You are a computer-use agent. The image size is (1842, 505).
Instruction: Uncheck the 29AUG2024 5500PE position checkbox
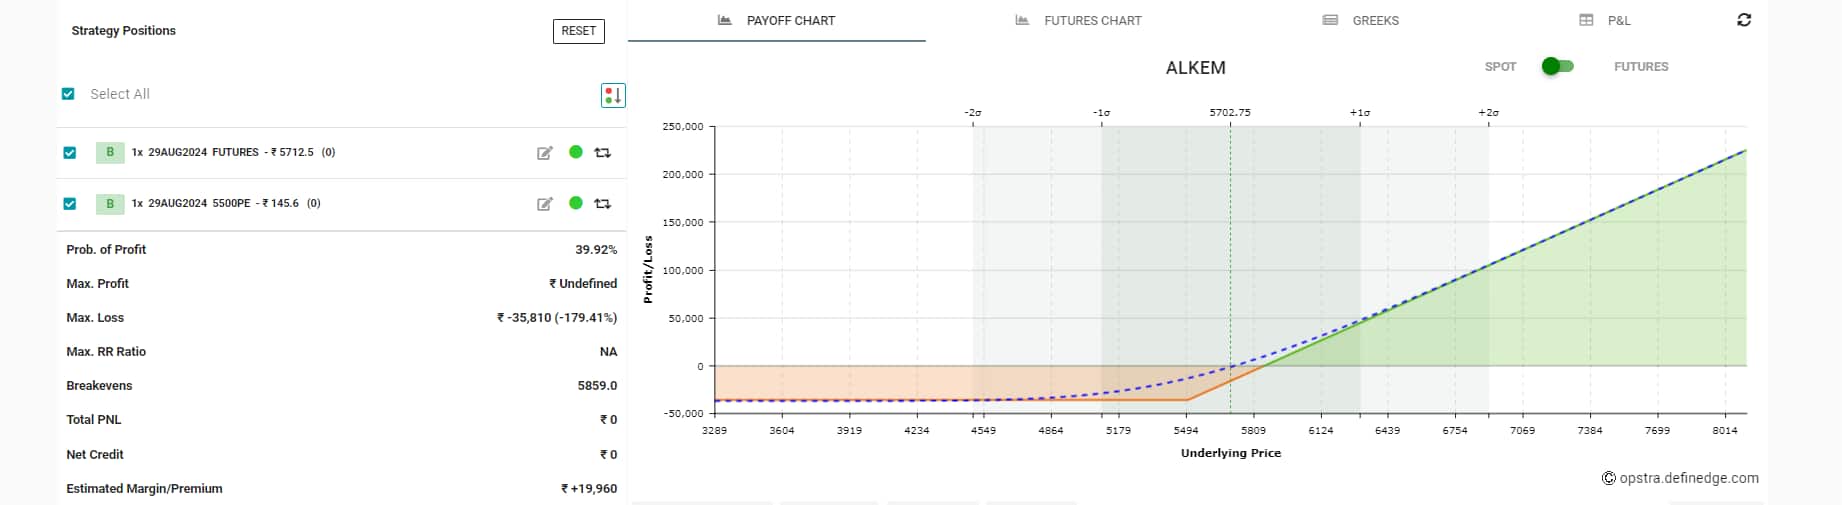(x=69, y=204)
